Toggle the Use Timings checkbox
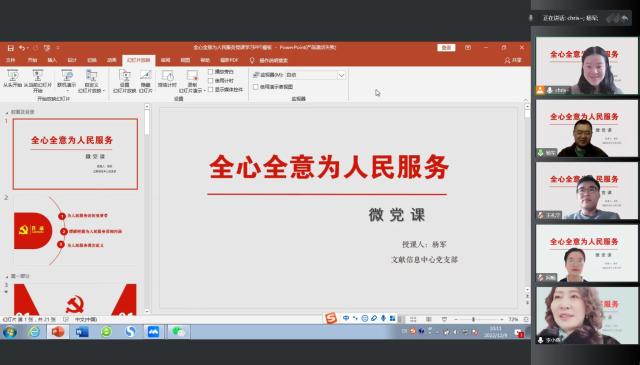640x365 pixels. (211, 81)
